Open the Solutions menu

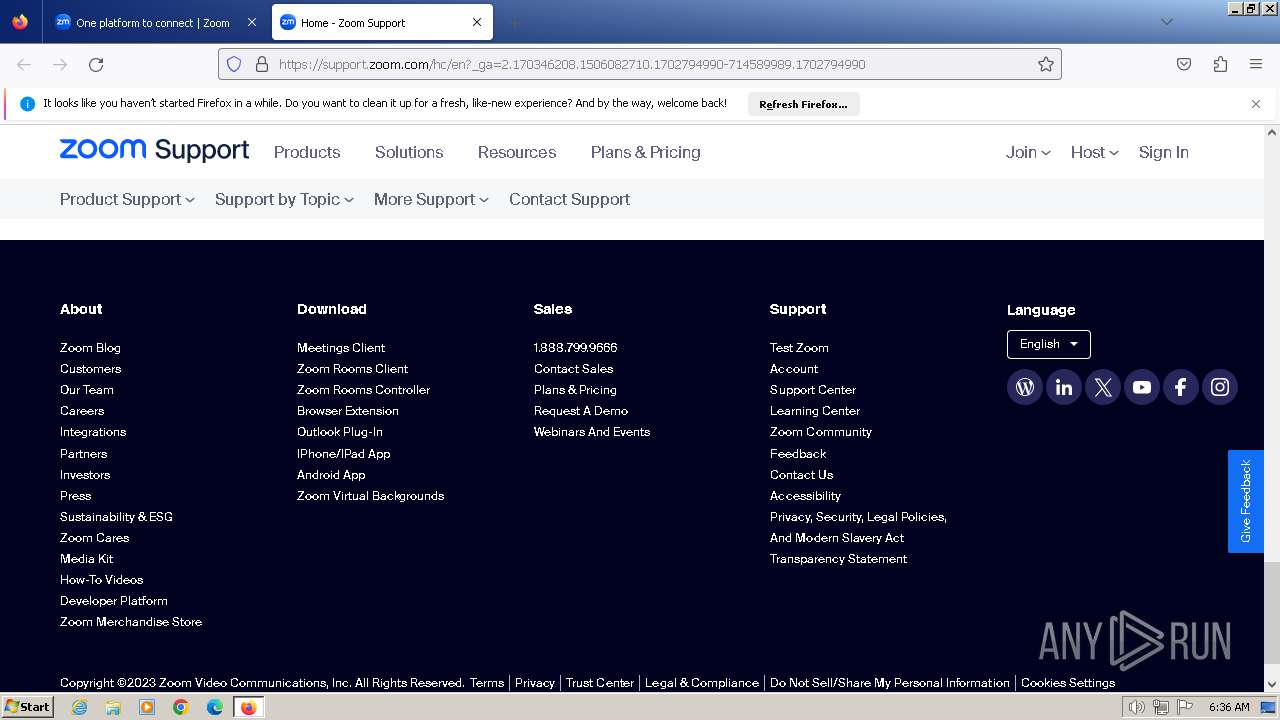click(409, 152)
